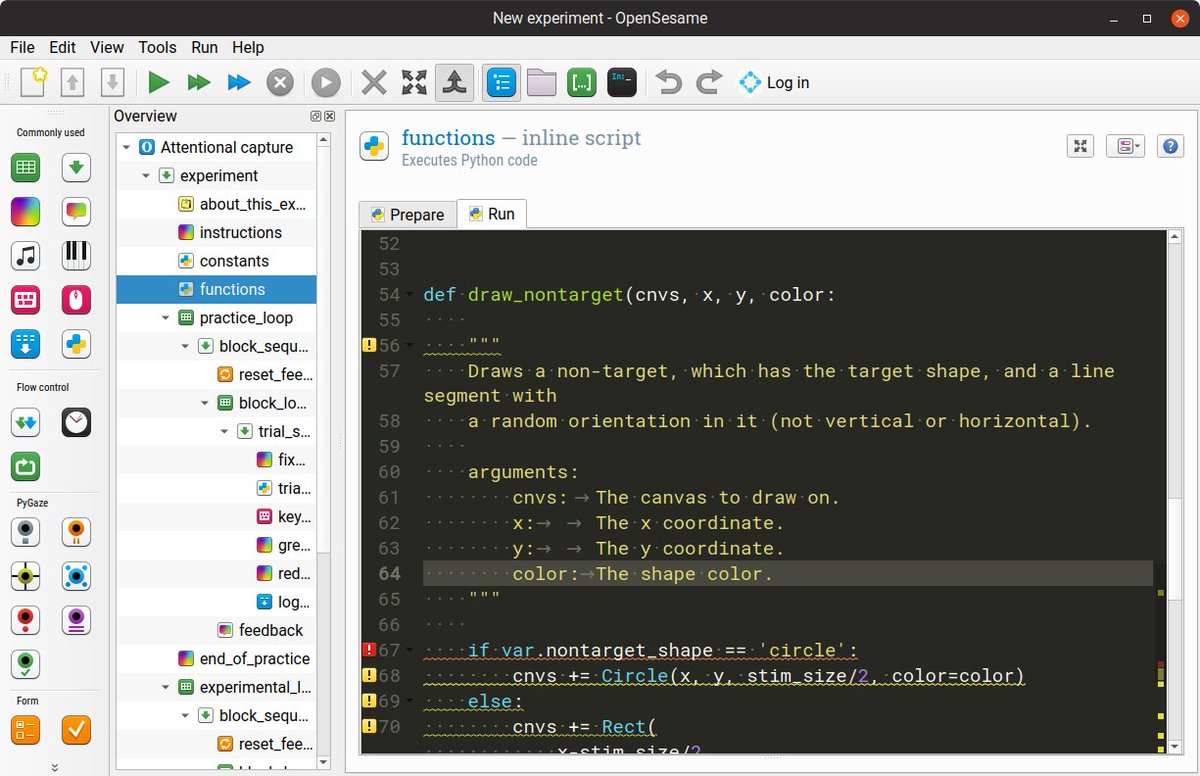Screen dimensions: 1200x776
Task: Select the mouse response icon in toolbox
Action: (76, 300)
